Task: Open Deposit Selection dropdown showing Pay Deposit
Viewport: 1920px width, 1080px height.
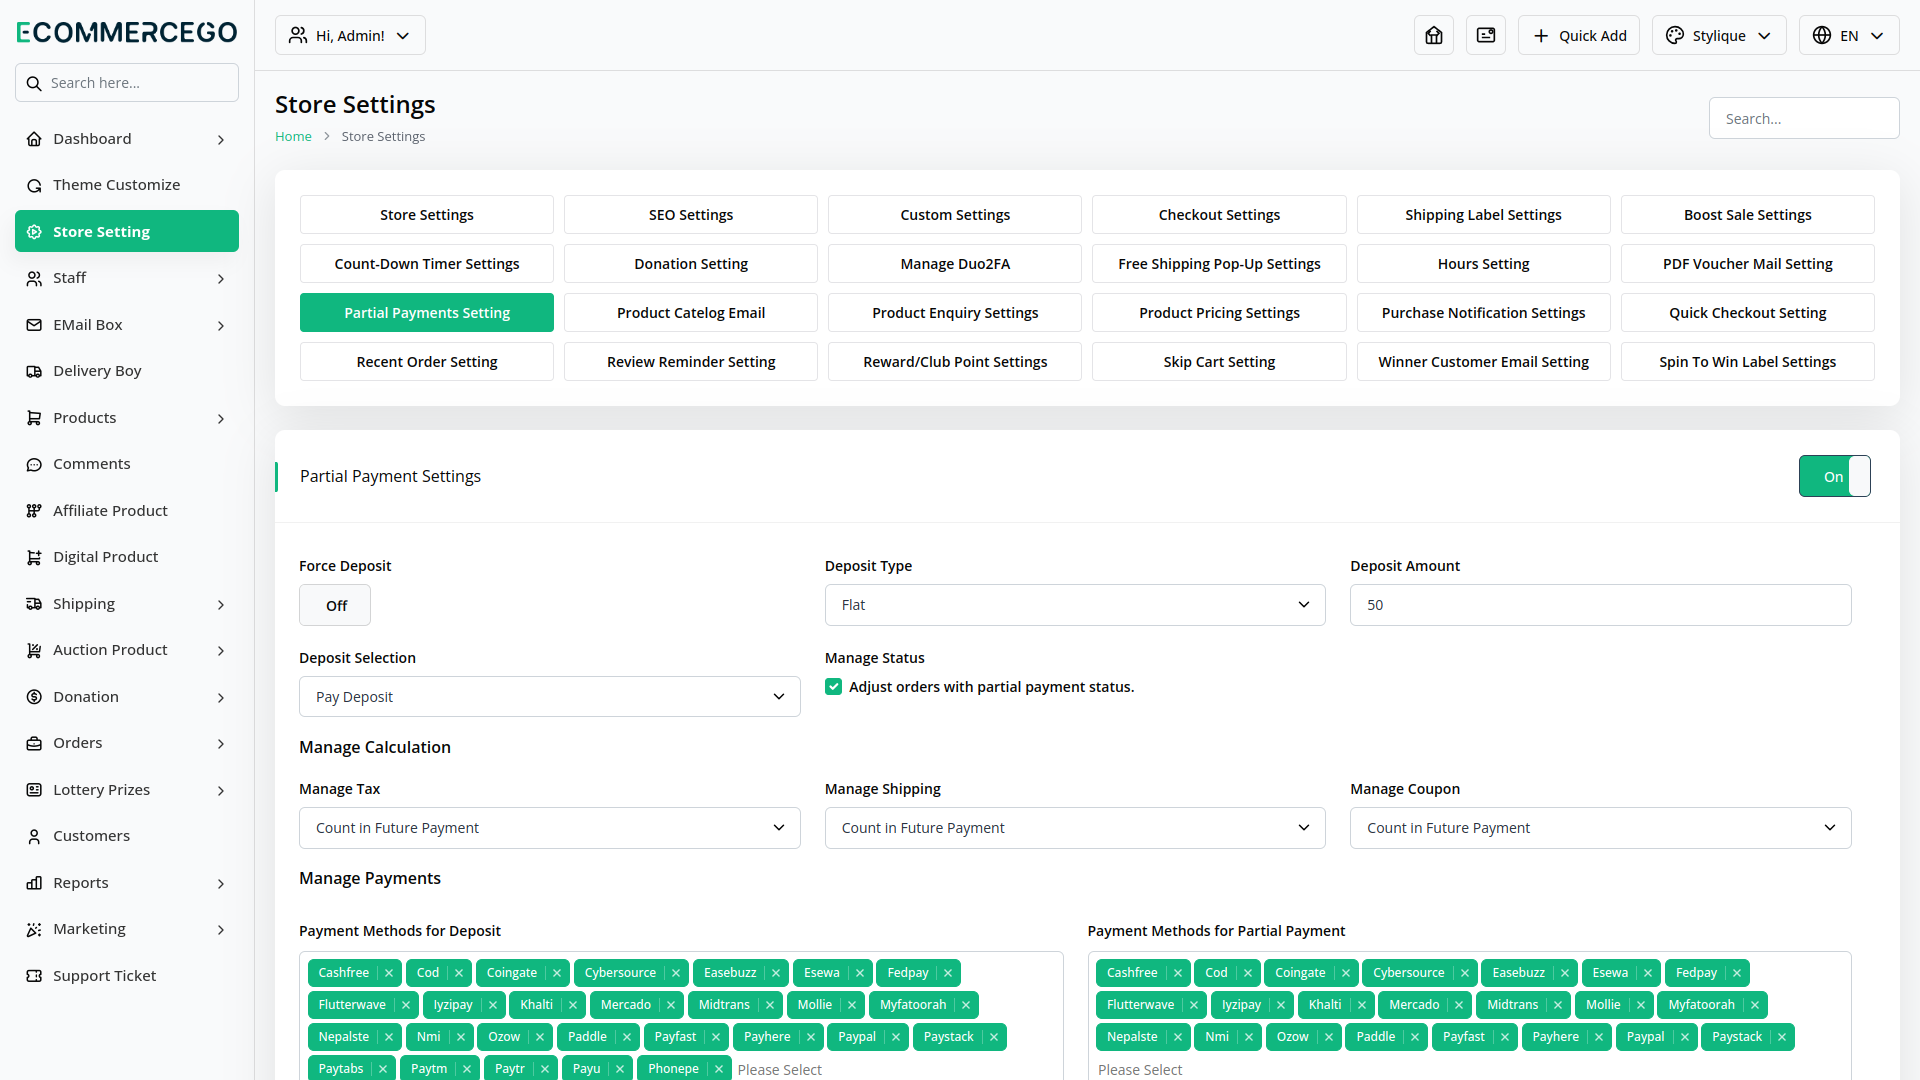Action: pos(549,697)
